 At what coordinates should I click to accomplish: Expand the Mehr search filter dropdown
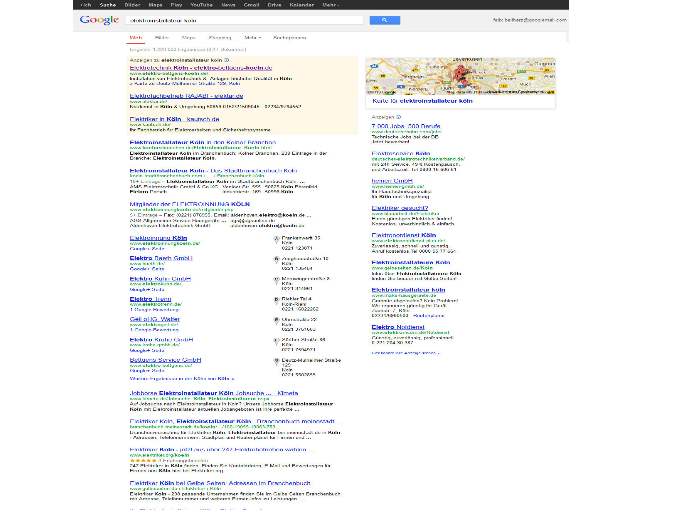(x=252, y=38)
